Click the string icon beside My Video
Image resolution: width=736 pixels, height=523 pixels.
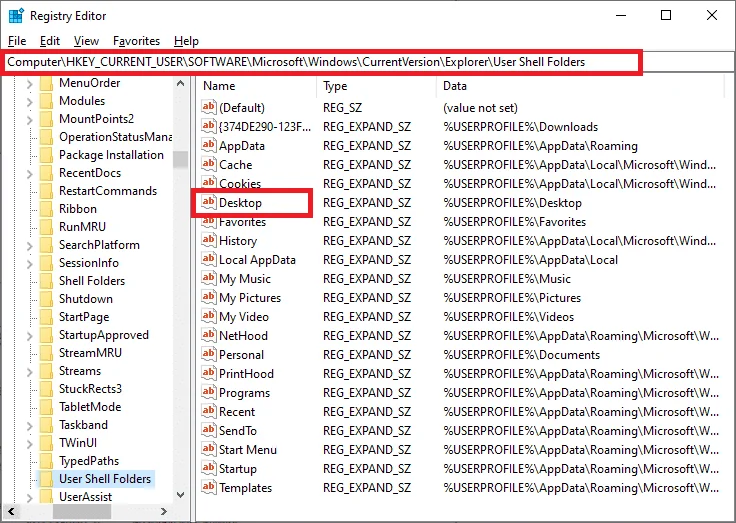(209, 316)
